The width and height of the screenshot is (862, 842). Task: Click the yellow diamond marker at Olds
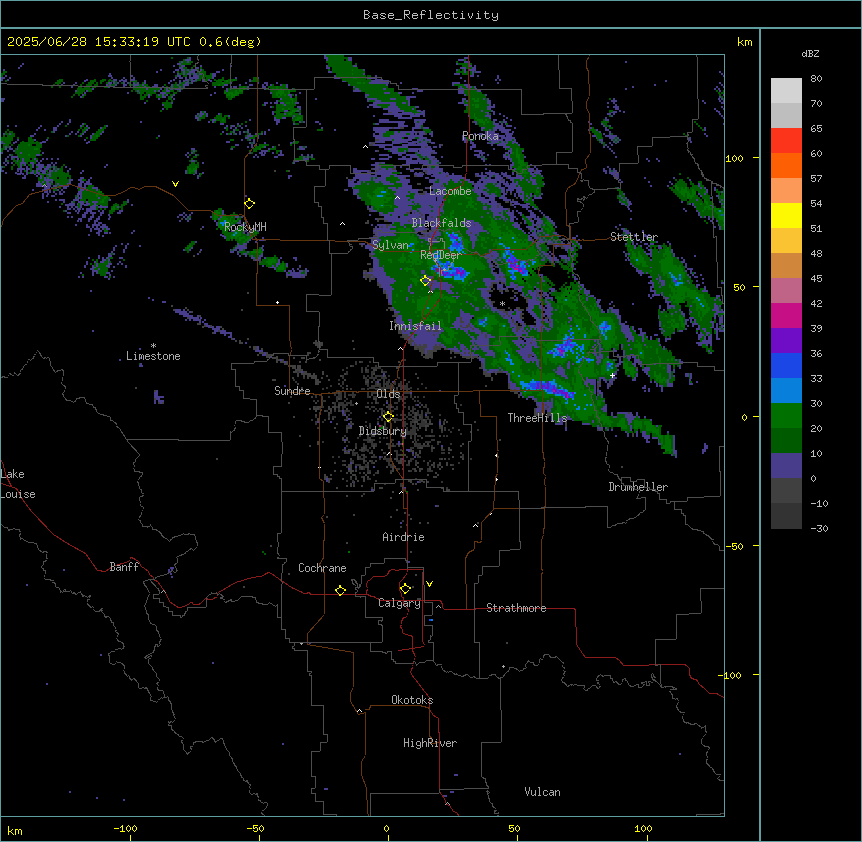[x=388, y=417]
